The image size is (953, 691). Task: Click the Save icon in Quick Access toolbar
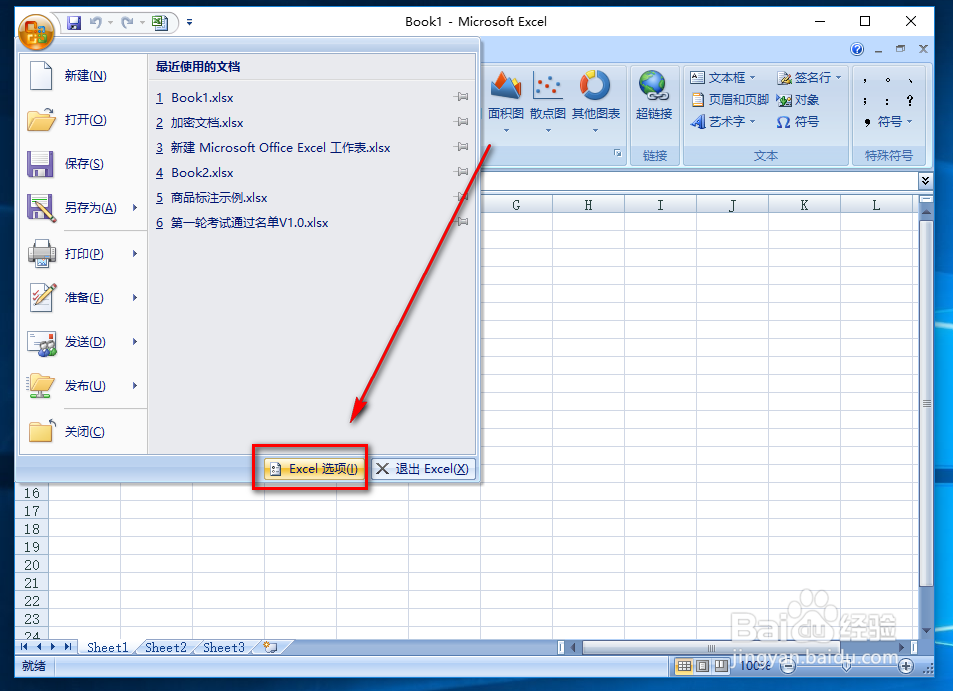(74, 23)
